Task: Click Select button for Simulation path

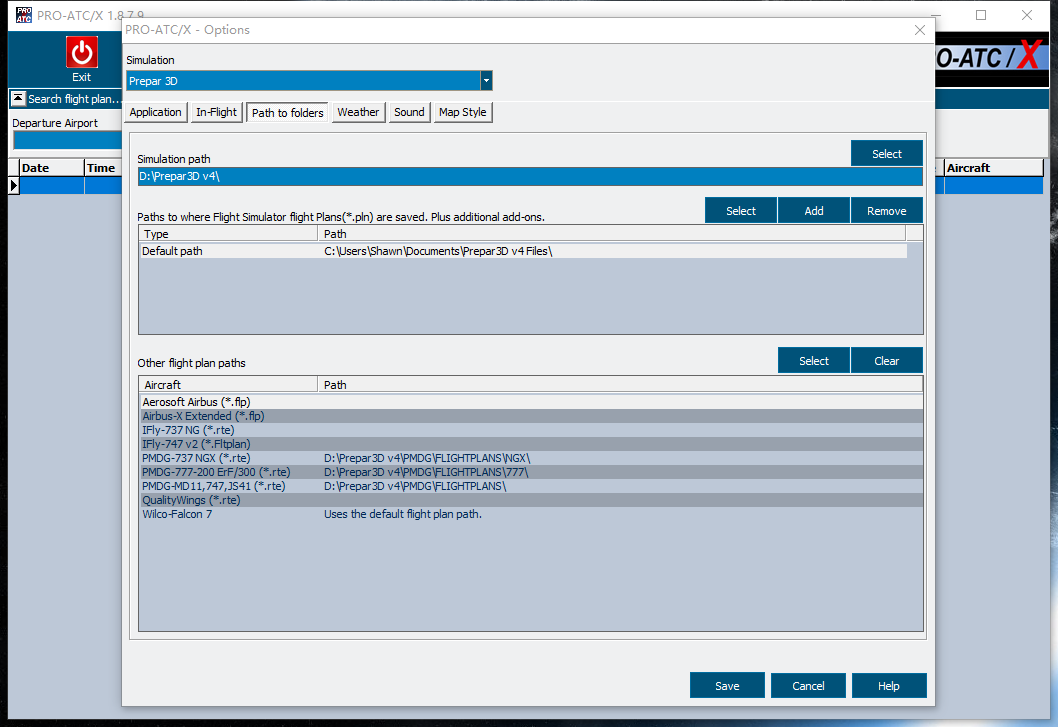Action: tap(886, 154)
